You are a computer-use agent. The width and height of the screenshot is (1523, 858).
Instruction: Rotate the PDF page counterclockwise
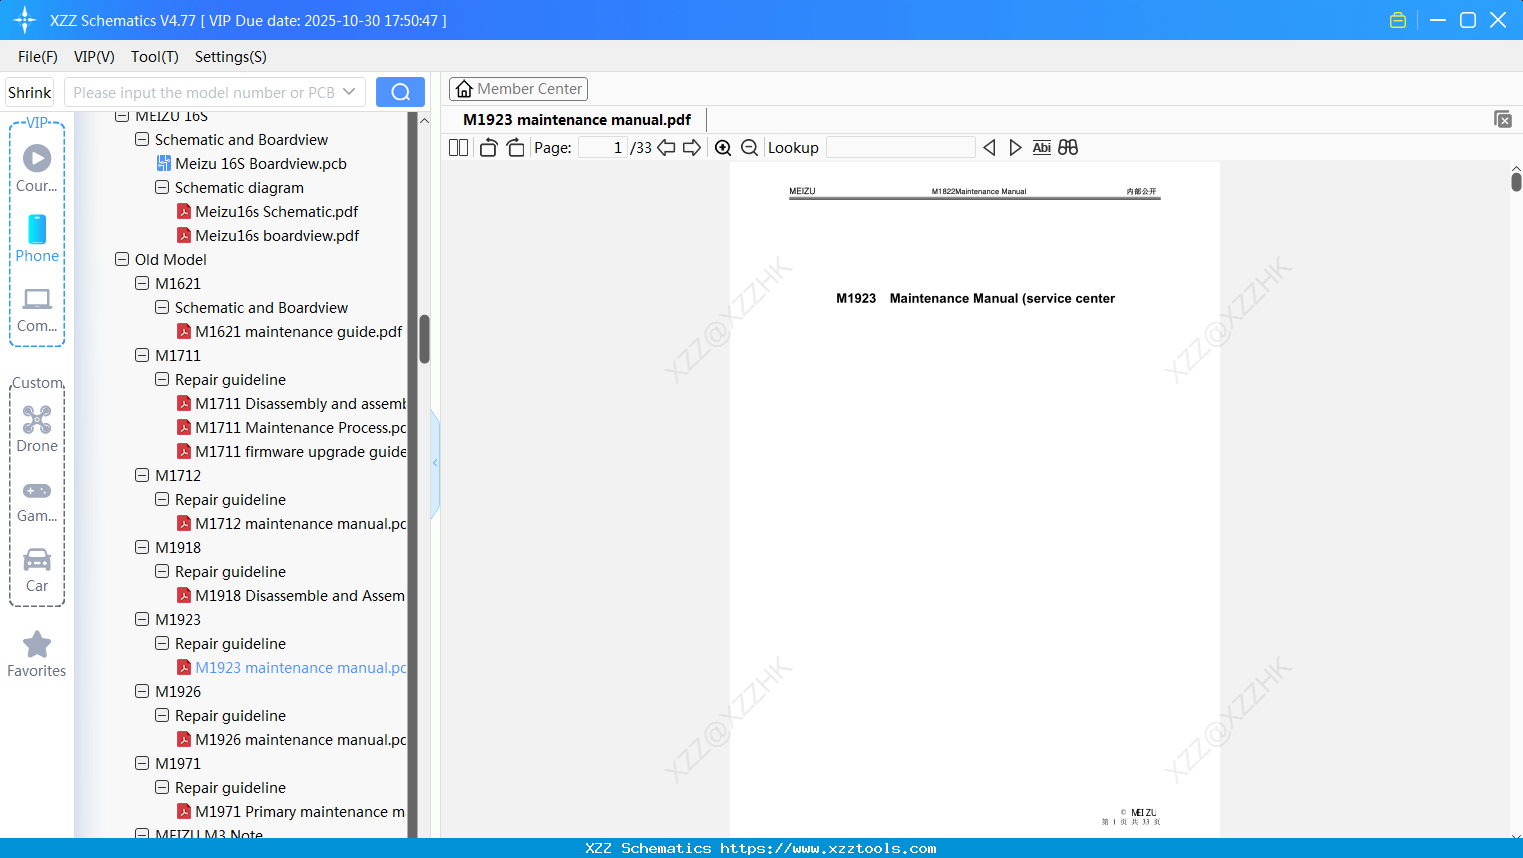click(488, 148)
